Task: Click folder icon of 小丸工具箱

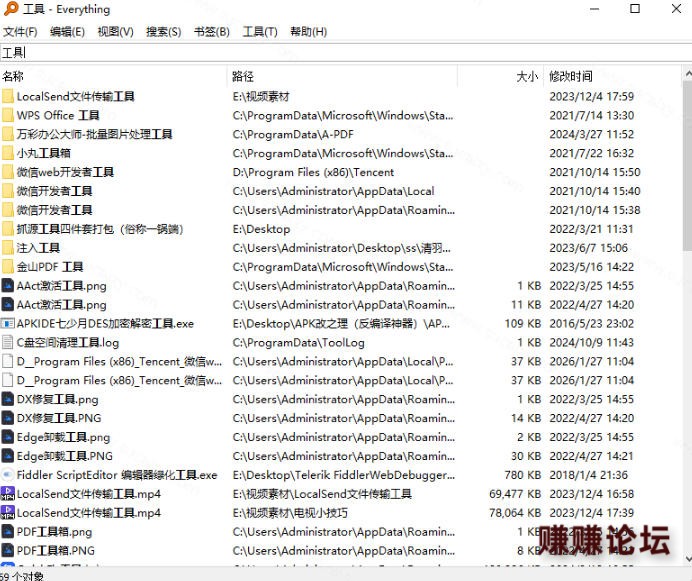Action: point(8,153)
